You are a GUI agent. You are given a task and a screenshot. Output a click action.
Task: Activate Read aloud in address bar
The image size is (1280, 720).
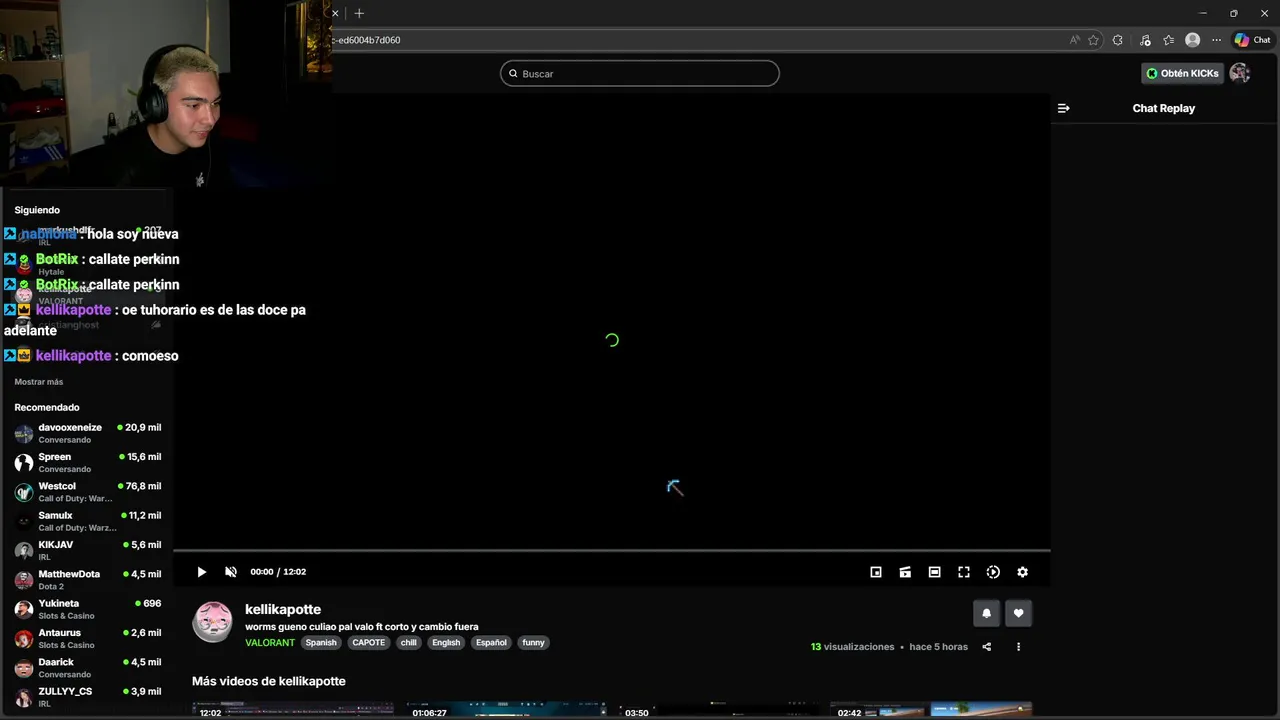point(1075,40)
